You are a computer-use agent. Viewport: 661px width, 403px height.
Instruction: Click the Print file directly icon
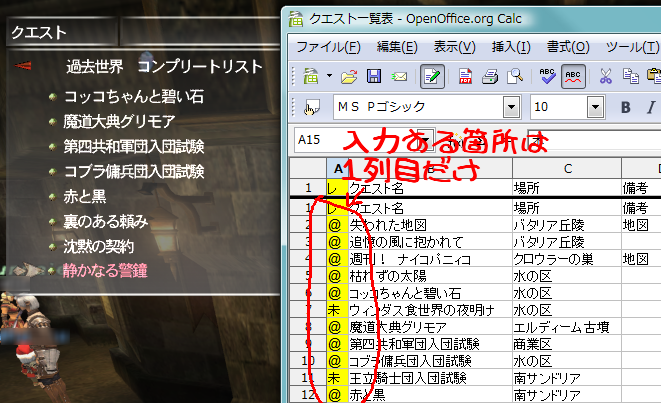click(x=490, y=77)
